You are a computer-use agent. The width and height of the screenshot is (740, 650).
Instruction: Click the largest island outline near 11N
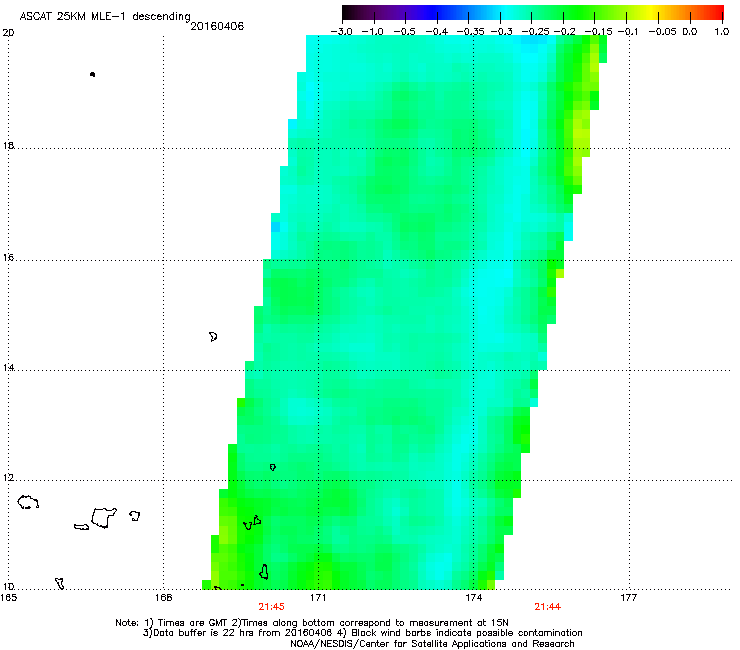(104, 517)
